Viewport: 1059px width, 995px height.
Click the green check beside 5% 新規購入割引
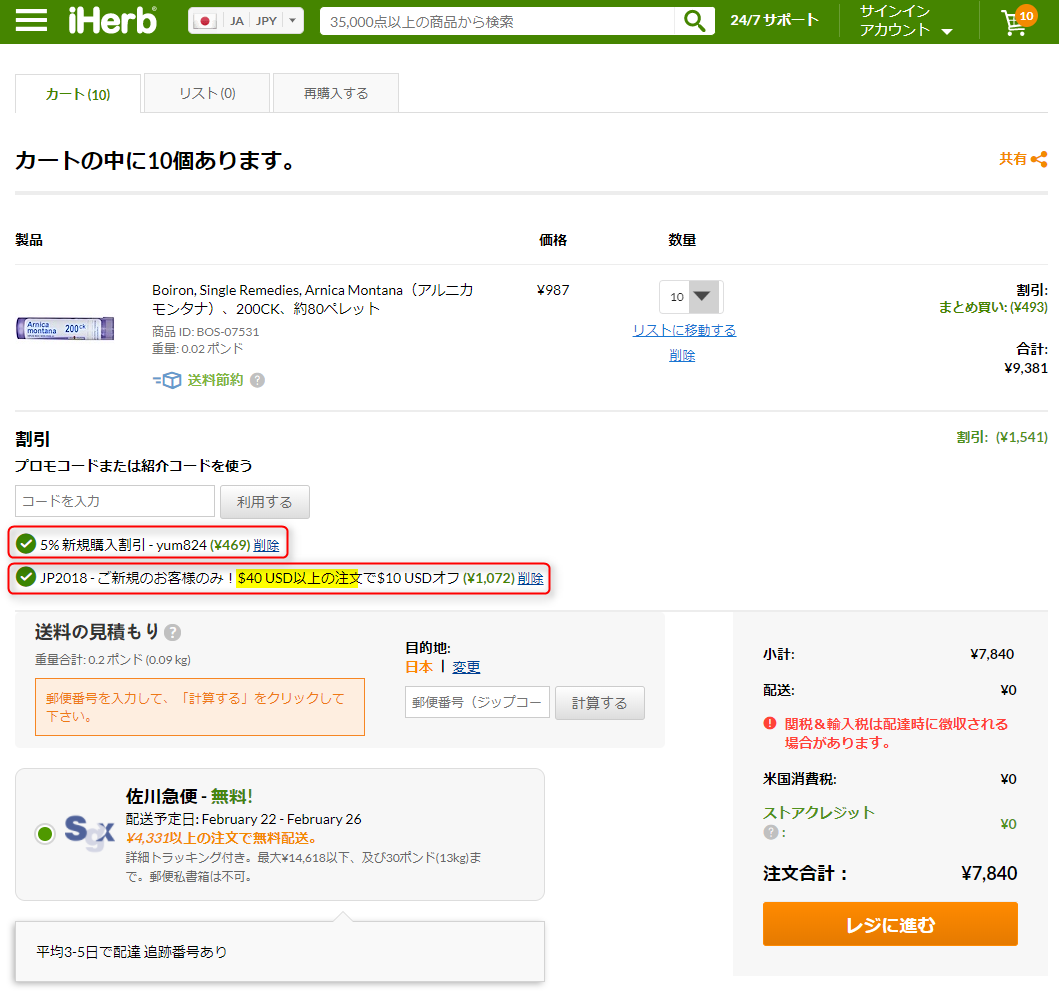click(x=26, y=543)
